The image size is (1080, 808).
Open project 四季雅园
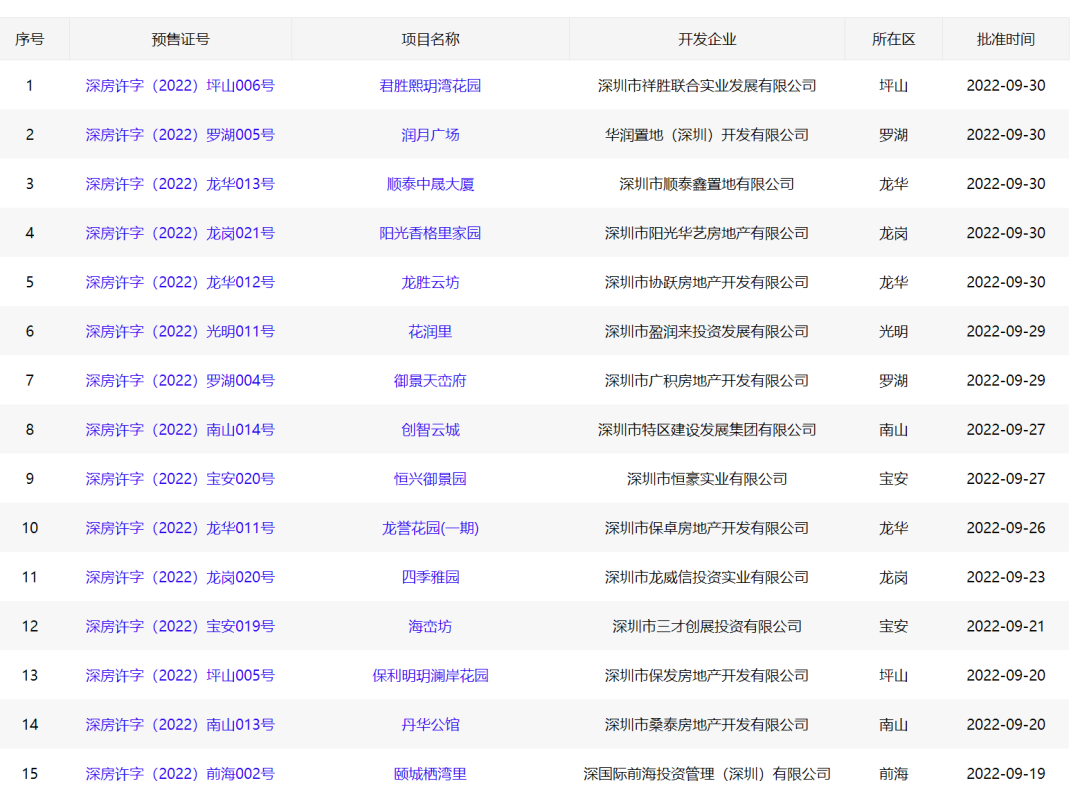[x=430, y=577]
